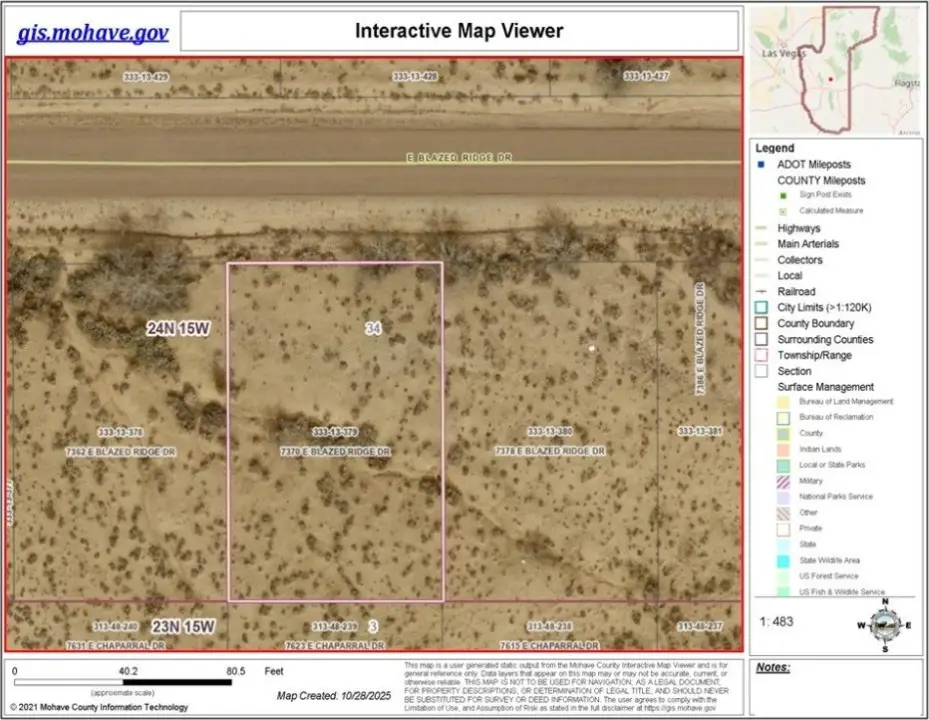Viewport: 929px width, 720px height.
Task: Click the Las Vegas label on overview map
Action: pos(784,51)
